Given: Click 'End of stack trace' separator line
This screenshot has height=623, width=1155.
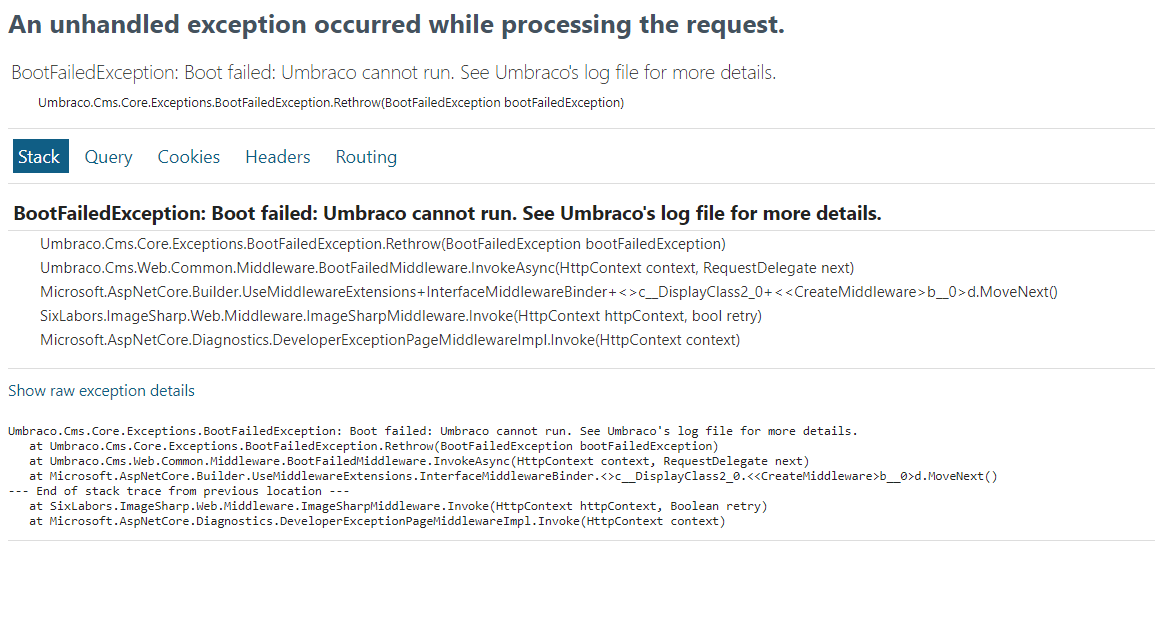Looking at the screenshot, I should point(178,491).
